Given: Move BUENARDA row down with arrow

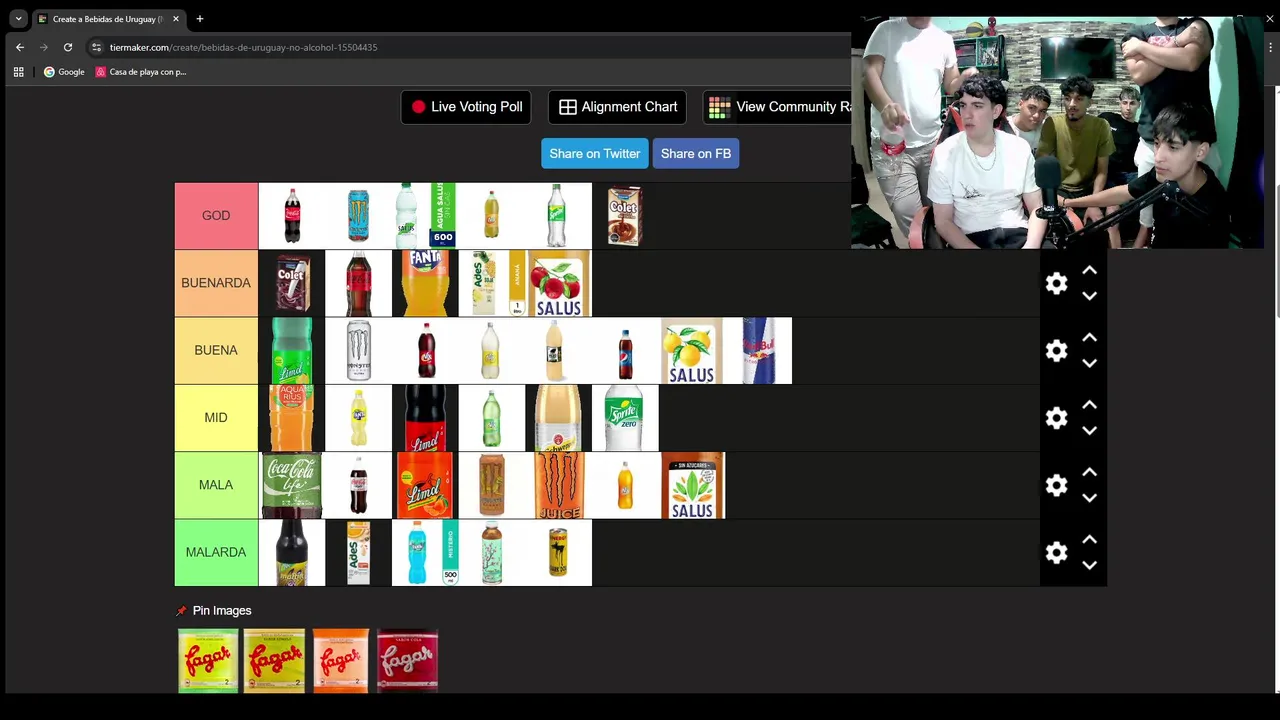Looking at the screenshot, I should [1090, 296].
